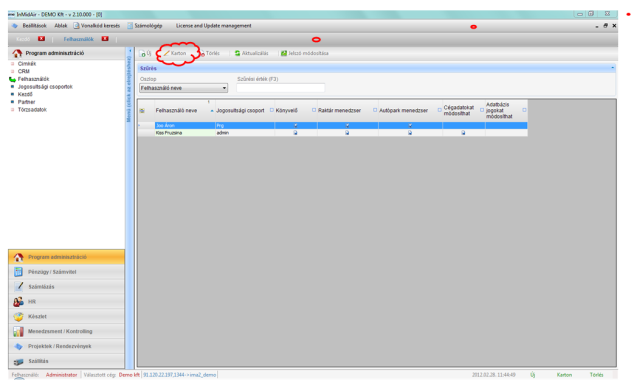The height and width of the screenshot is (385, 634).
Task: Click Karton in the status bar
Action: pos(564,375)
